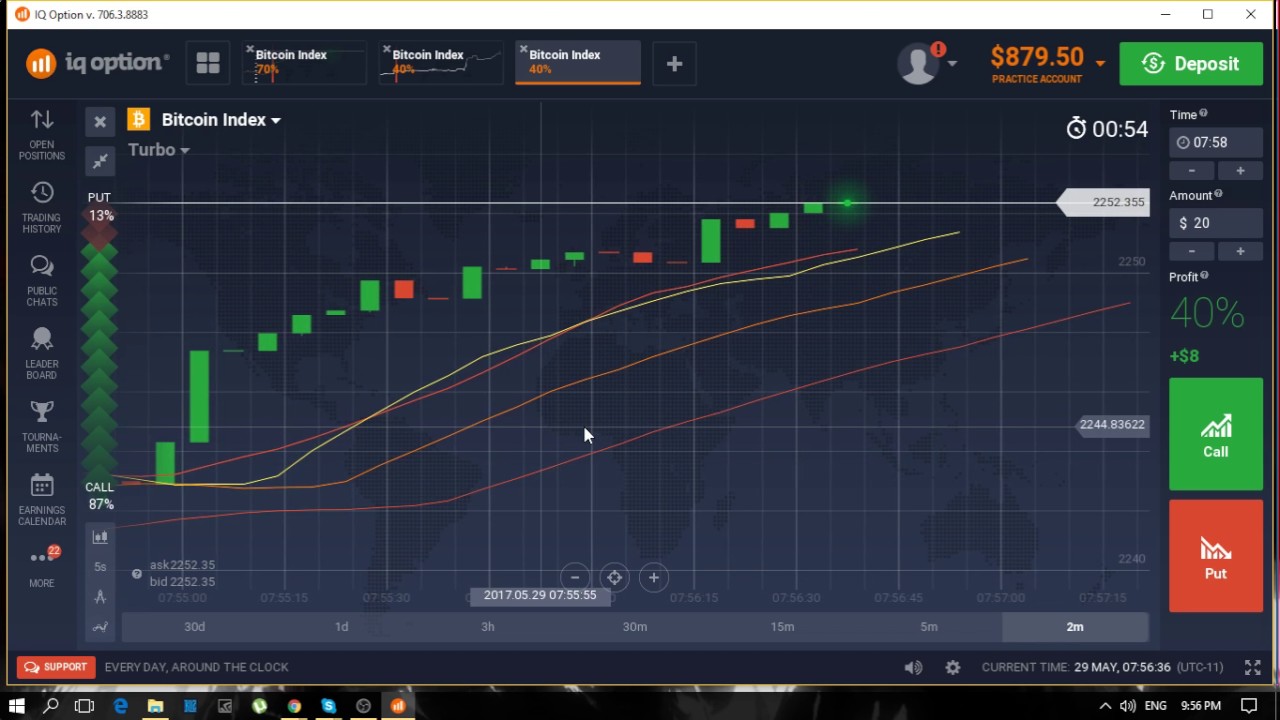This screenshot has width=1280, height=720.
Task: Expand the Bitcoin Index asset dropdown
Action: (221, 120)
